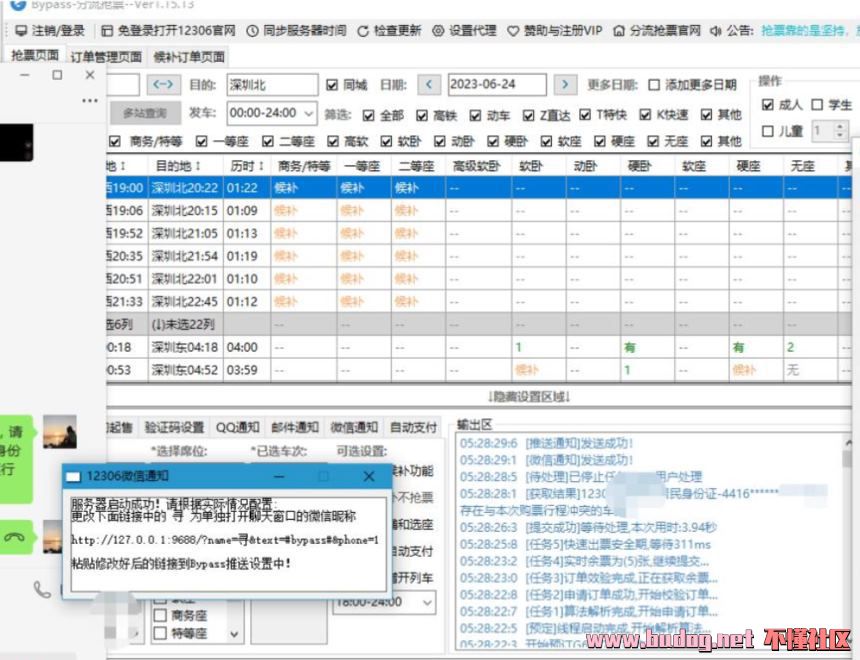The image size is (860, 660).
Task: Open the QQ通知 tab
Action: pos(237,427)
